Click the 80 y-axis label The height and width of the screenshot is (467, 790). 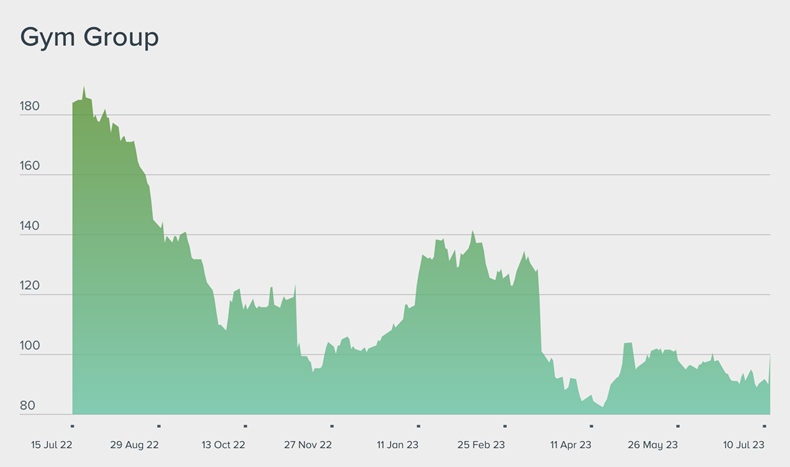(30, 406)
